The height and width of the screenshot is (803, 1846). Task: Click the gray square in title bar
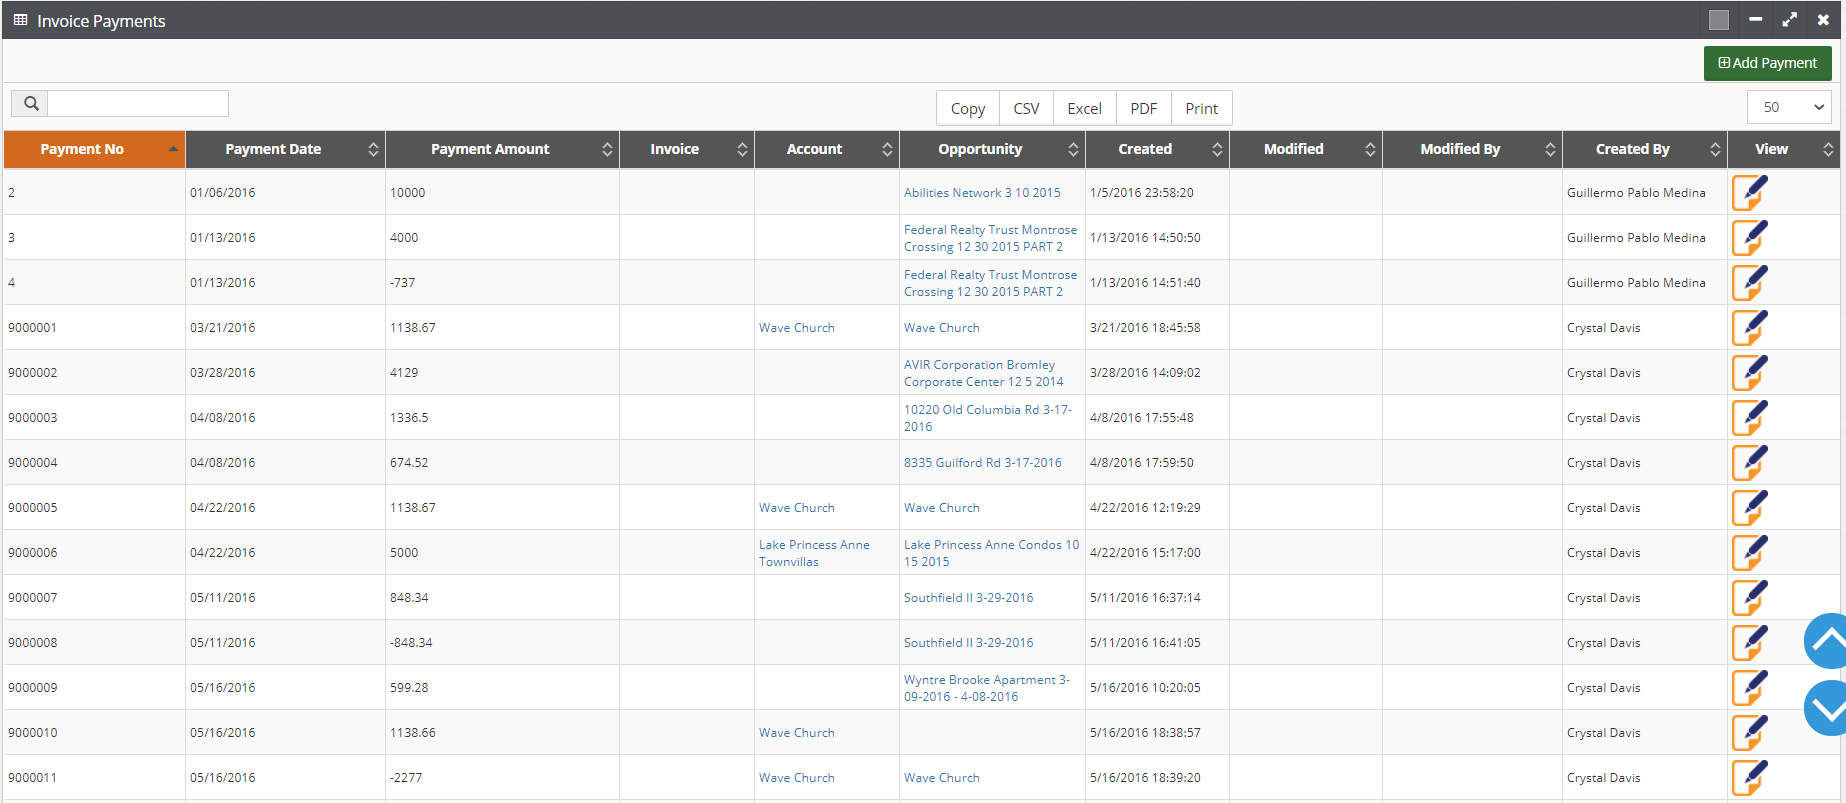pyautogui.click(x=1719, y=20)
